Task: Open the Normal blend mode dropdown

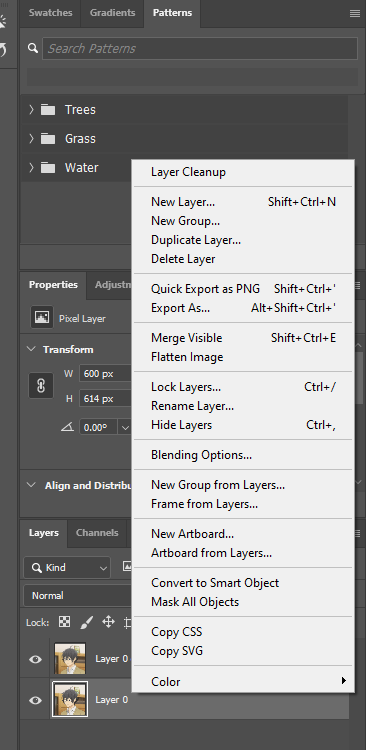Action: pos(78,596)
